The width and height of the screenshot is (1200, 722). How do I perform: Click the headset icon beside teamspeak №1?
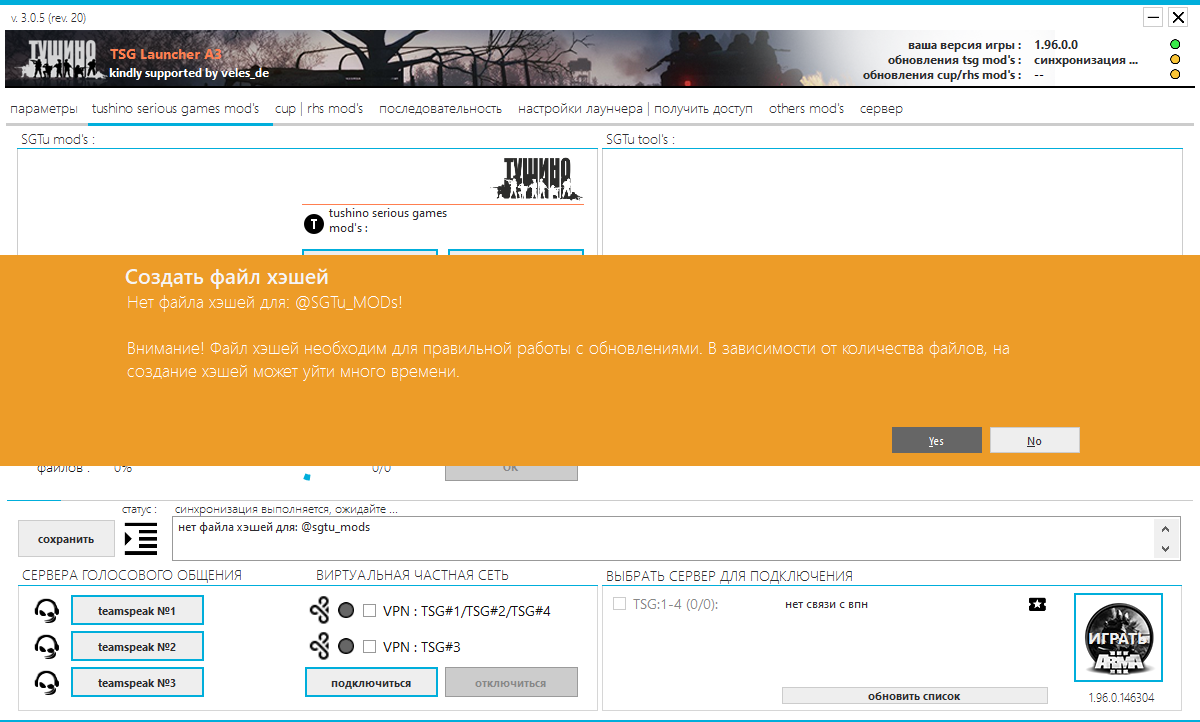(45, 610)
